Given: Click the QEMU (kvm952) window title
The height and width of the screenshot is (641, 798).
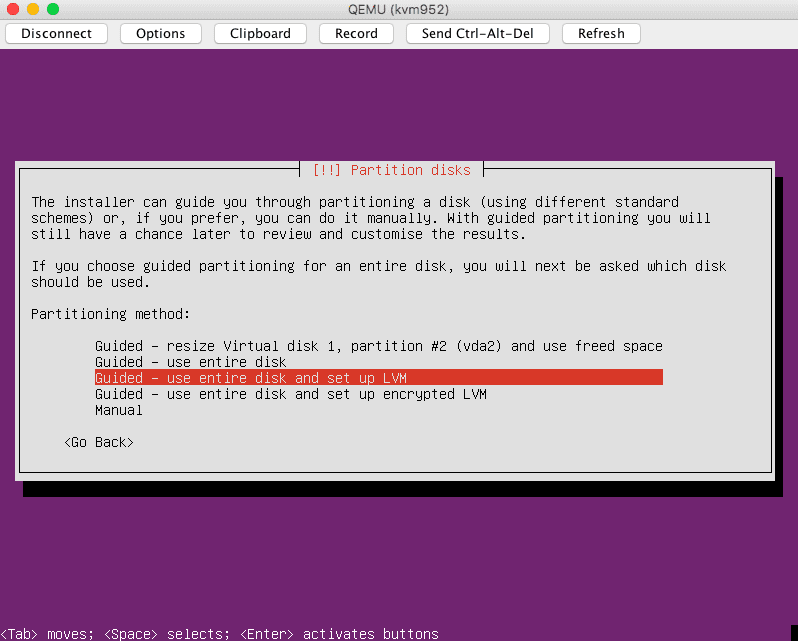Looking at the screenshot, I should [399, 9].
